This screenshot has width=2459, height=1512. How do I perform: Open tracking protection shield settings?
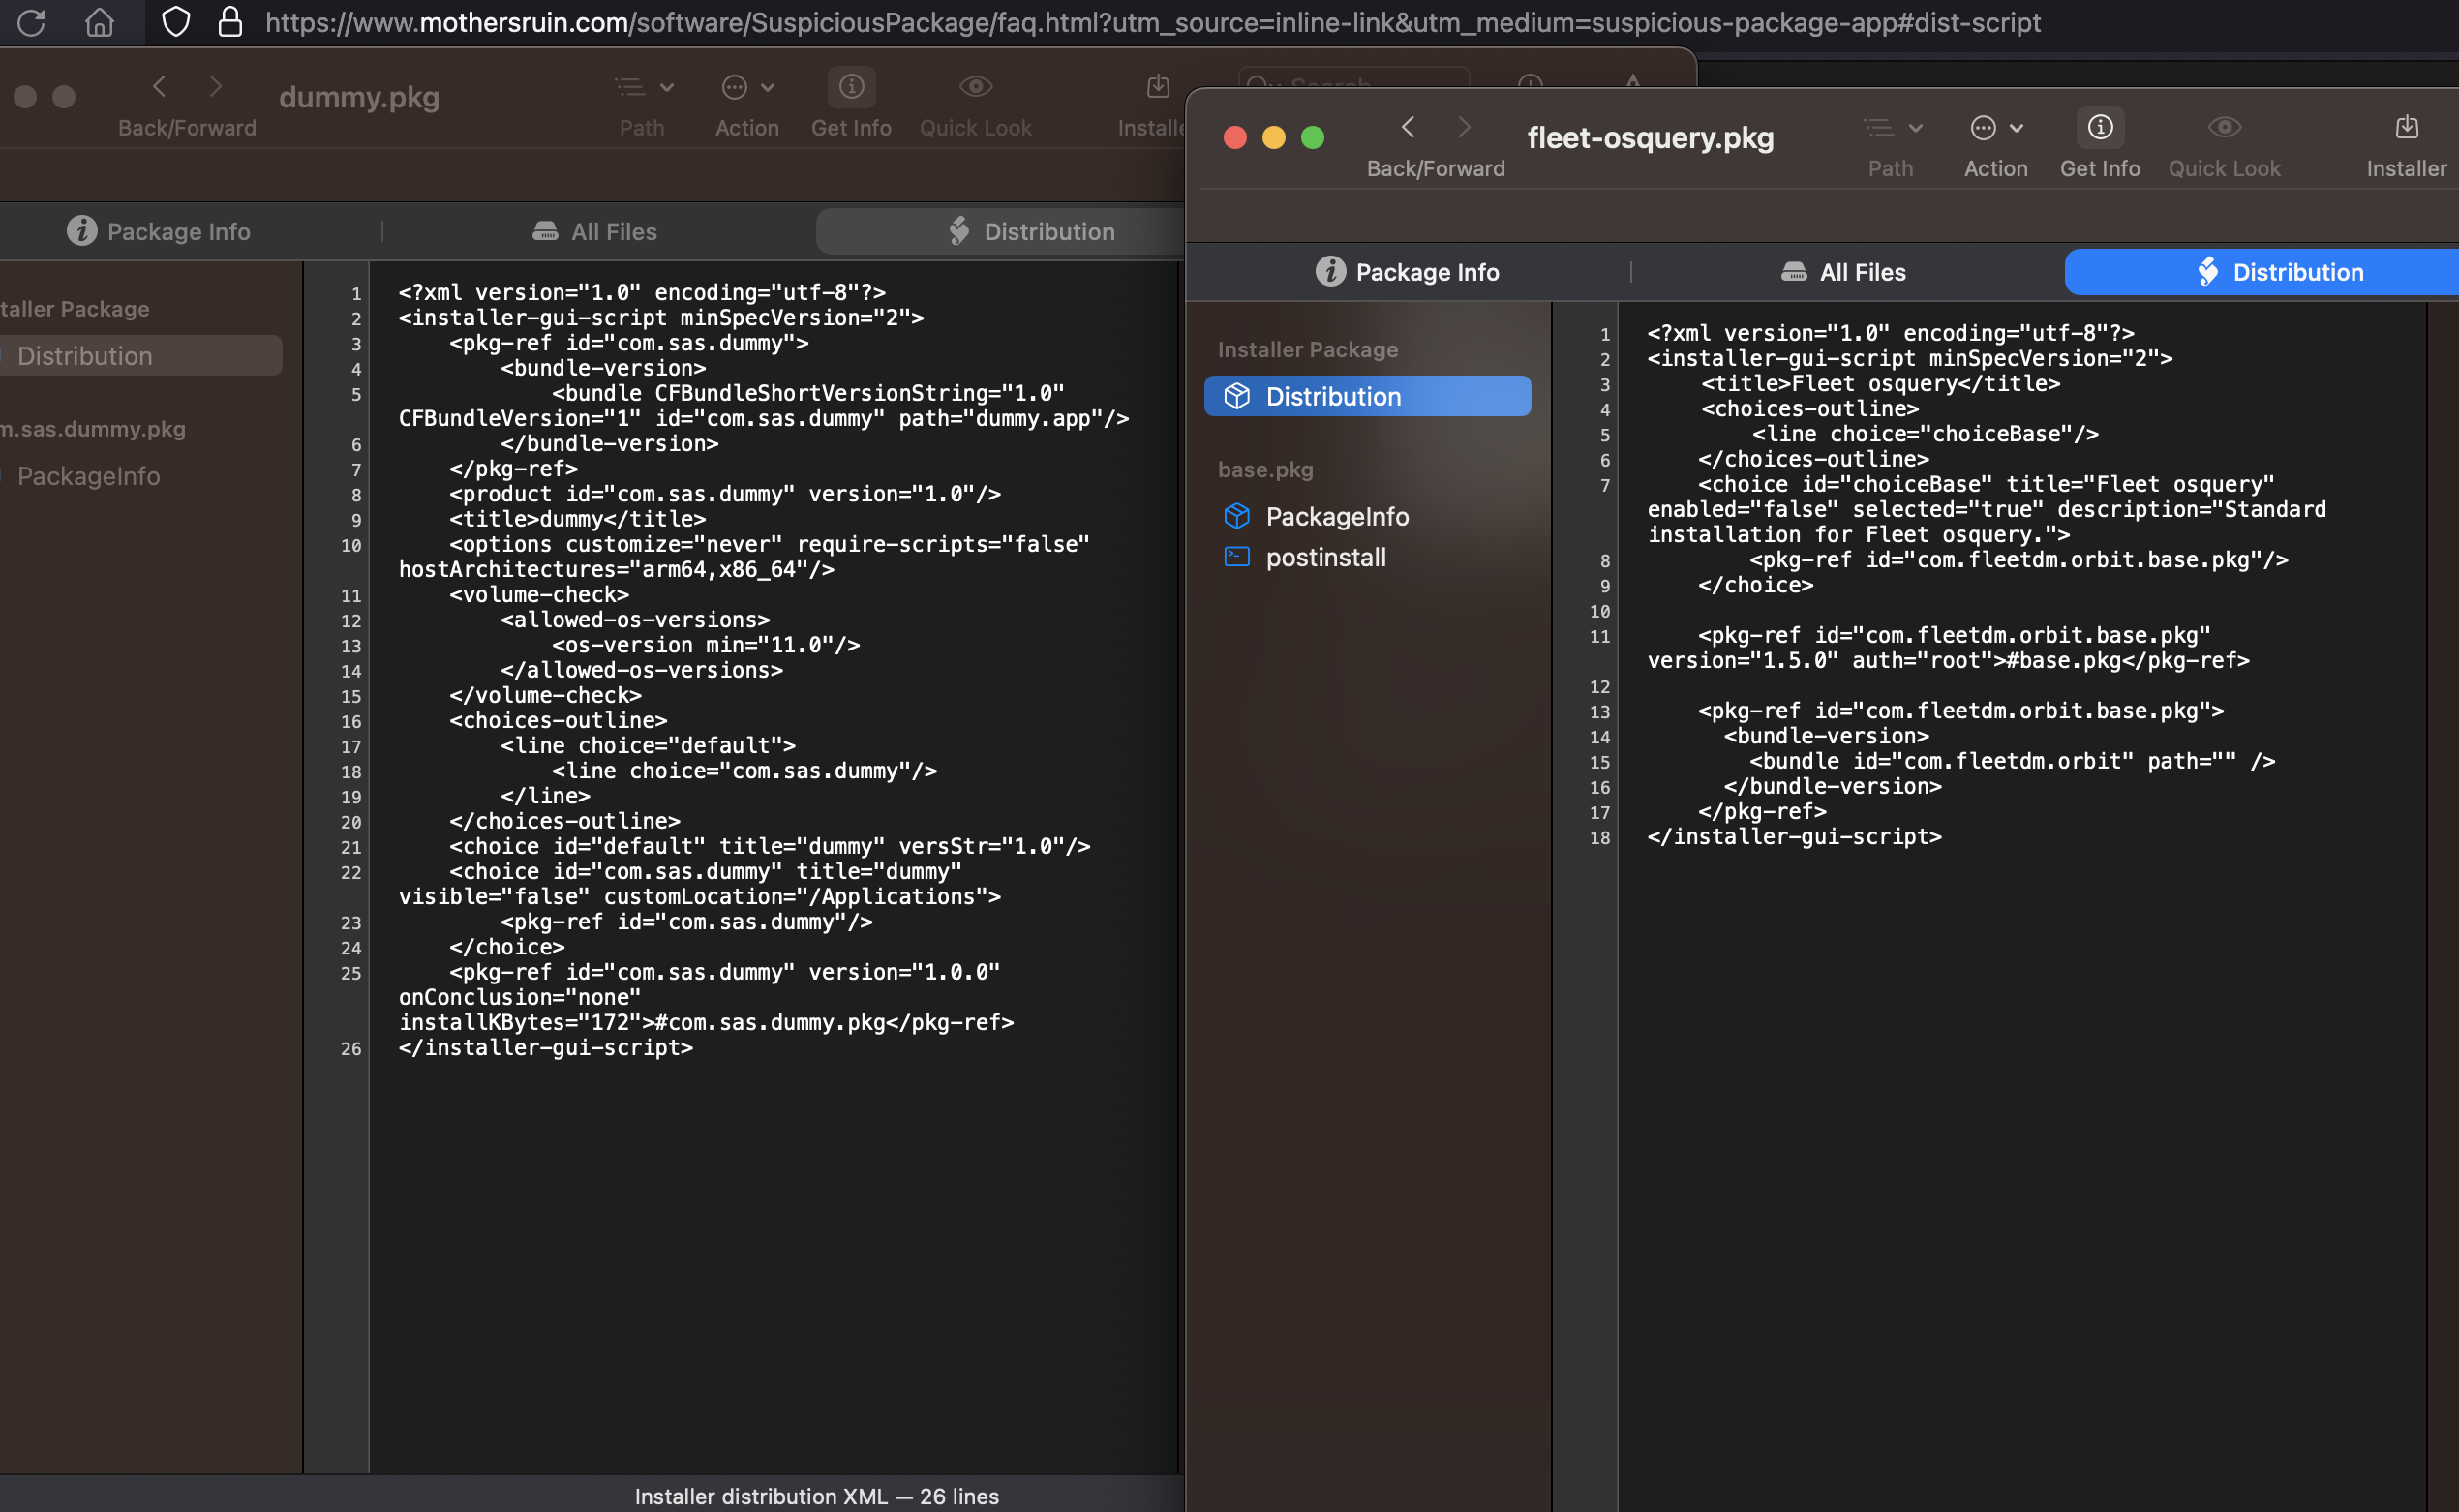pyautogui.click(x=175, y=22)
